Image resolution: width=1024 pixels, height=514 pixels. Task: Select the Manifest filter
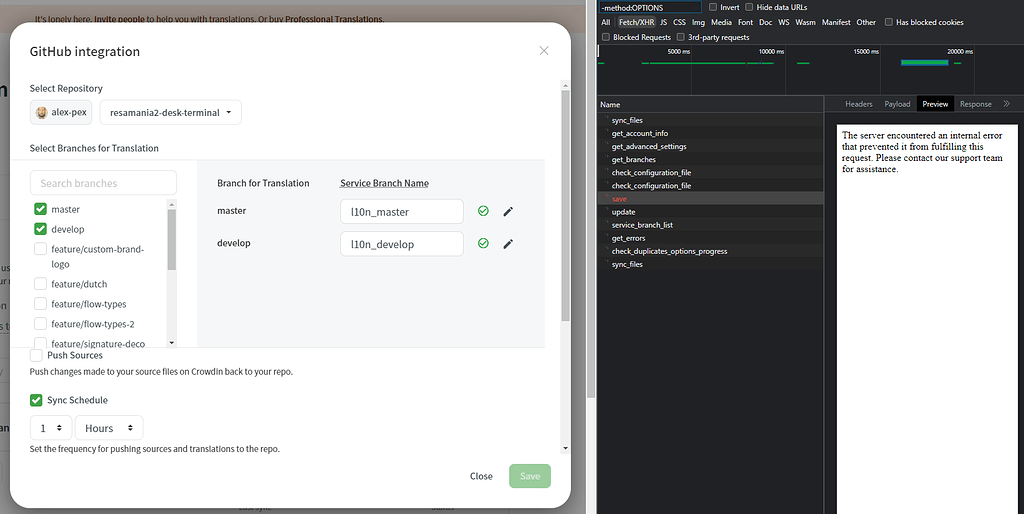point(836,22)
